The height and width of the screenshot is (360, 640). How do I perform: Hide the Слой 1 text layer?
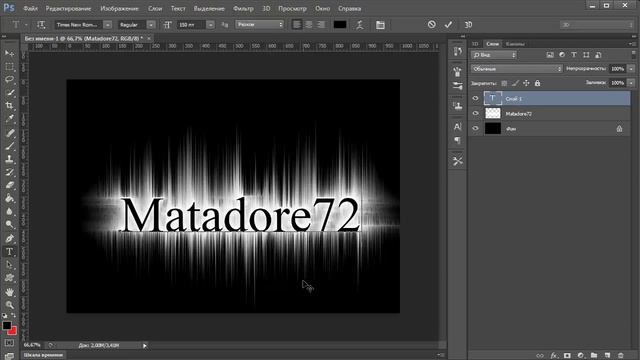point(475,98)
